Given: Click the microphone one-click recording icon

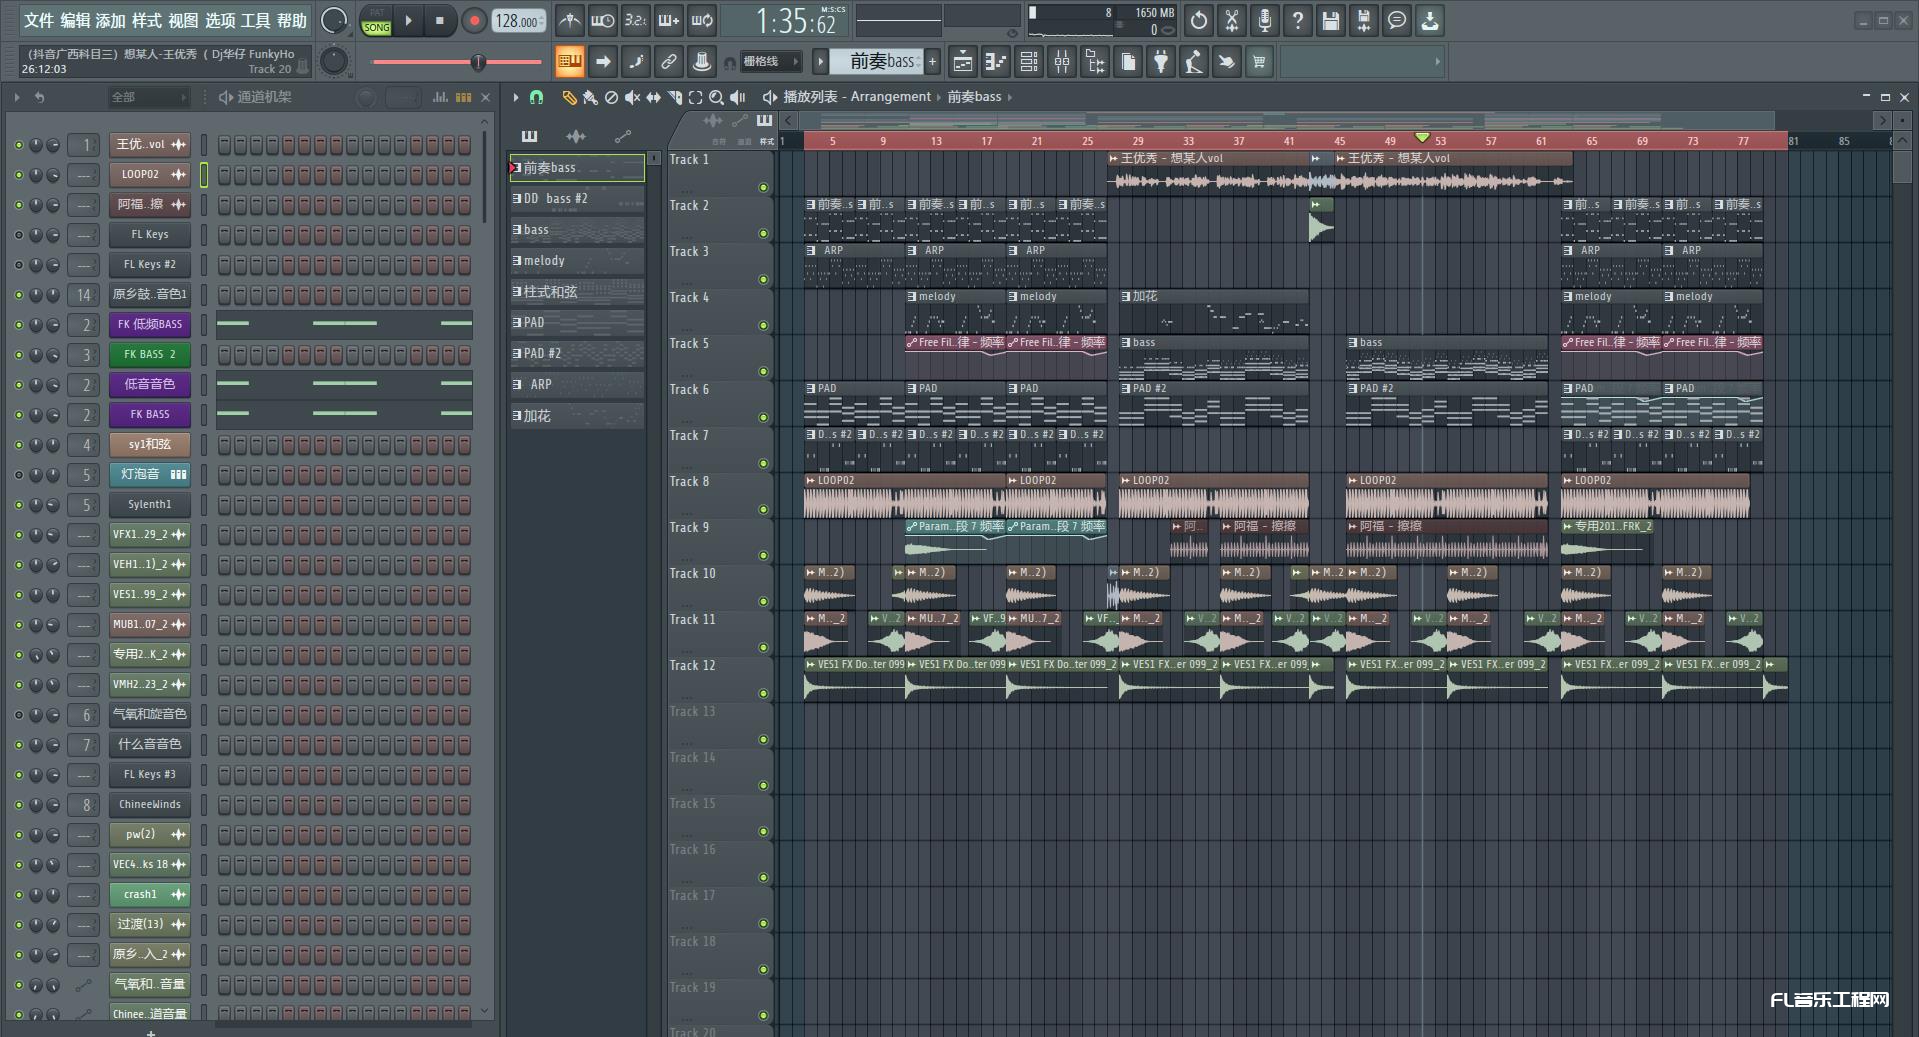Looking at the screenshot, I should click(1265, 20).
